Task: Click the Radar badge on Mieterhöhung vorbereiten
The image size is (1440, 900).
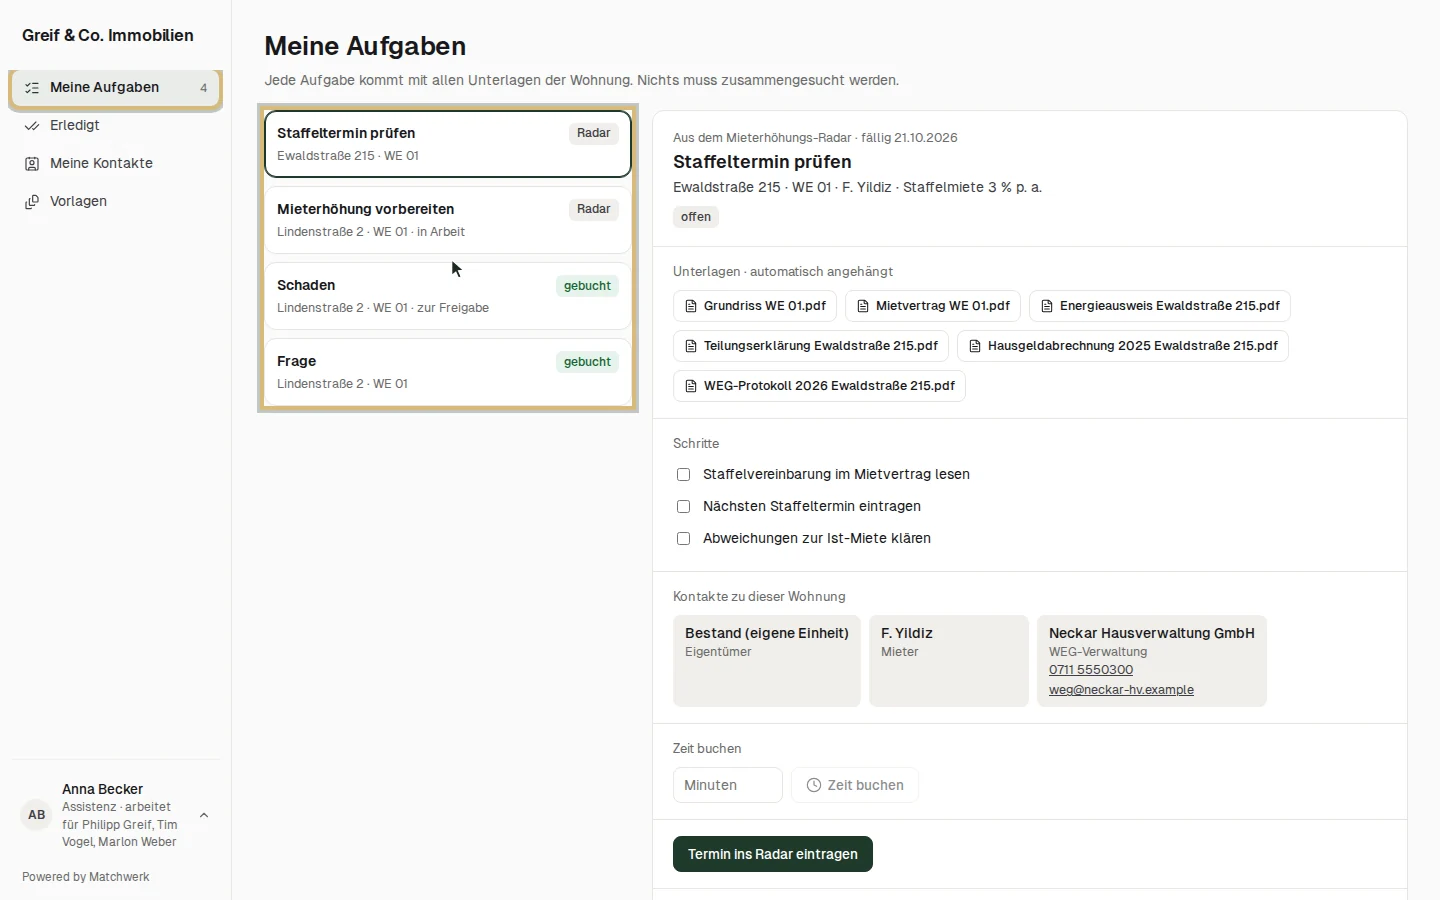Action: (594, 210)
